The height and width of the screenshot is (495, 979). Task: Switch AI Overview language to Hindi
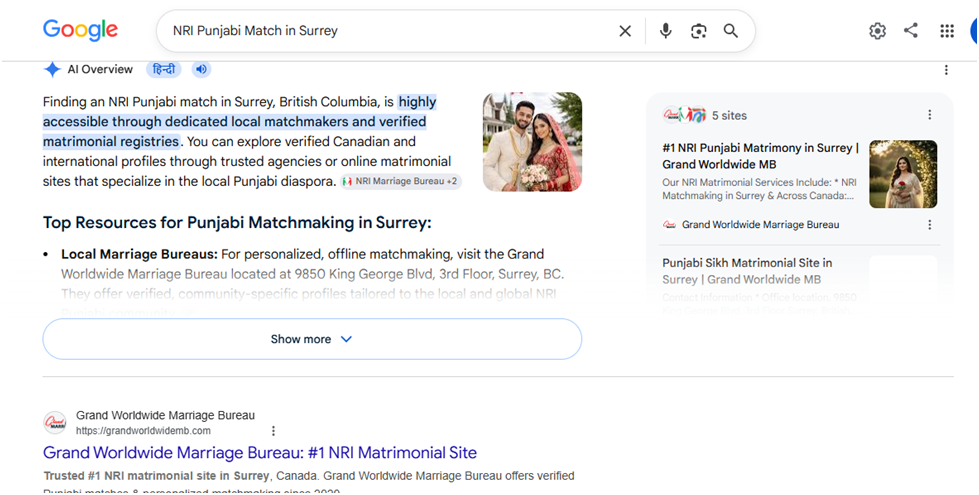(164, 69)
